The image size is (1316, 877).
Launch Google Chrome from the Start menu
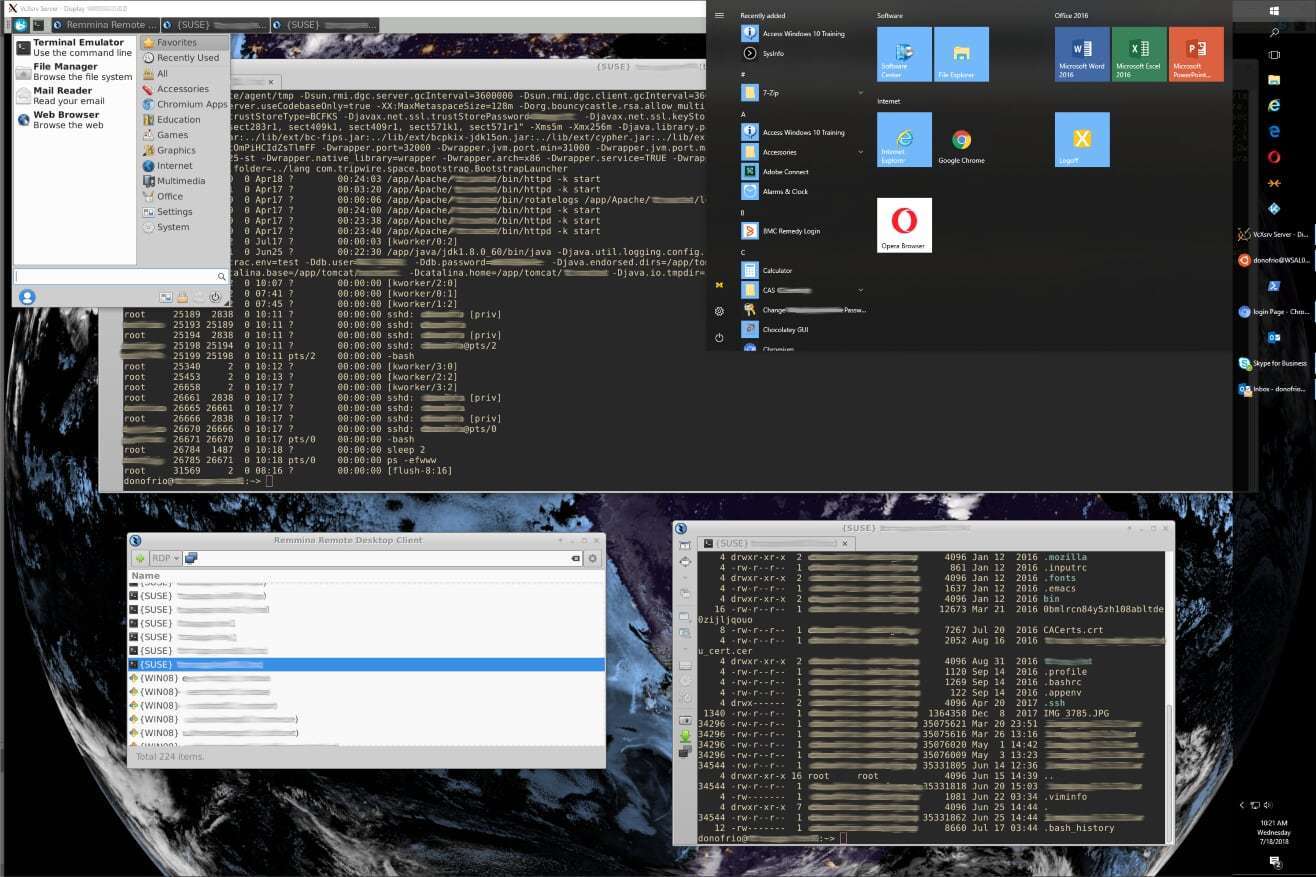pos(961,140)
